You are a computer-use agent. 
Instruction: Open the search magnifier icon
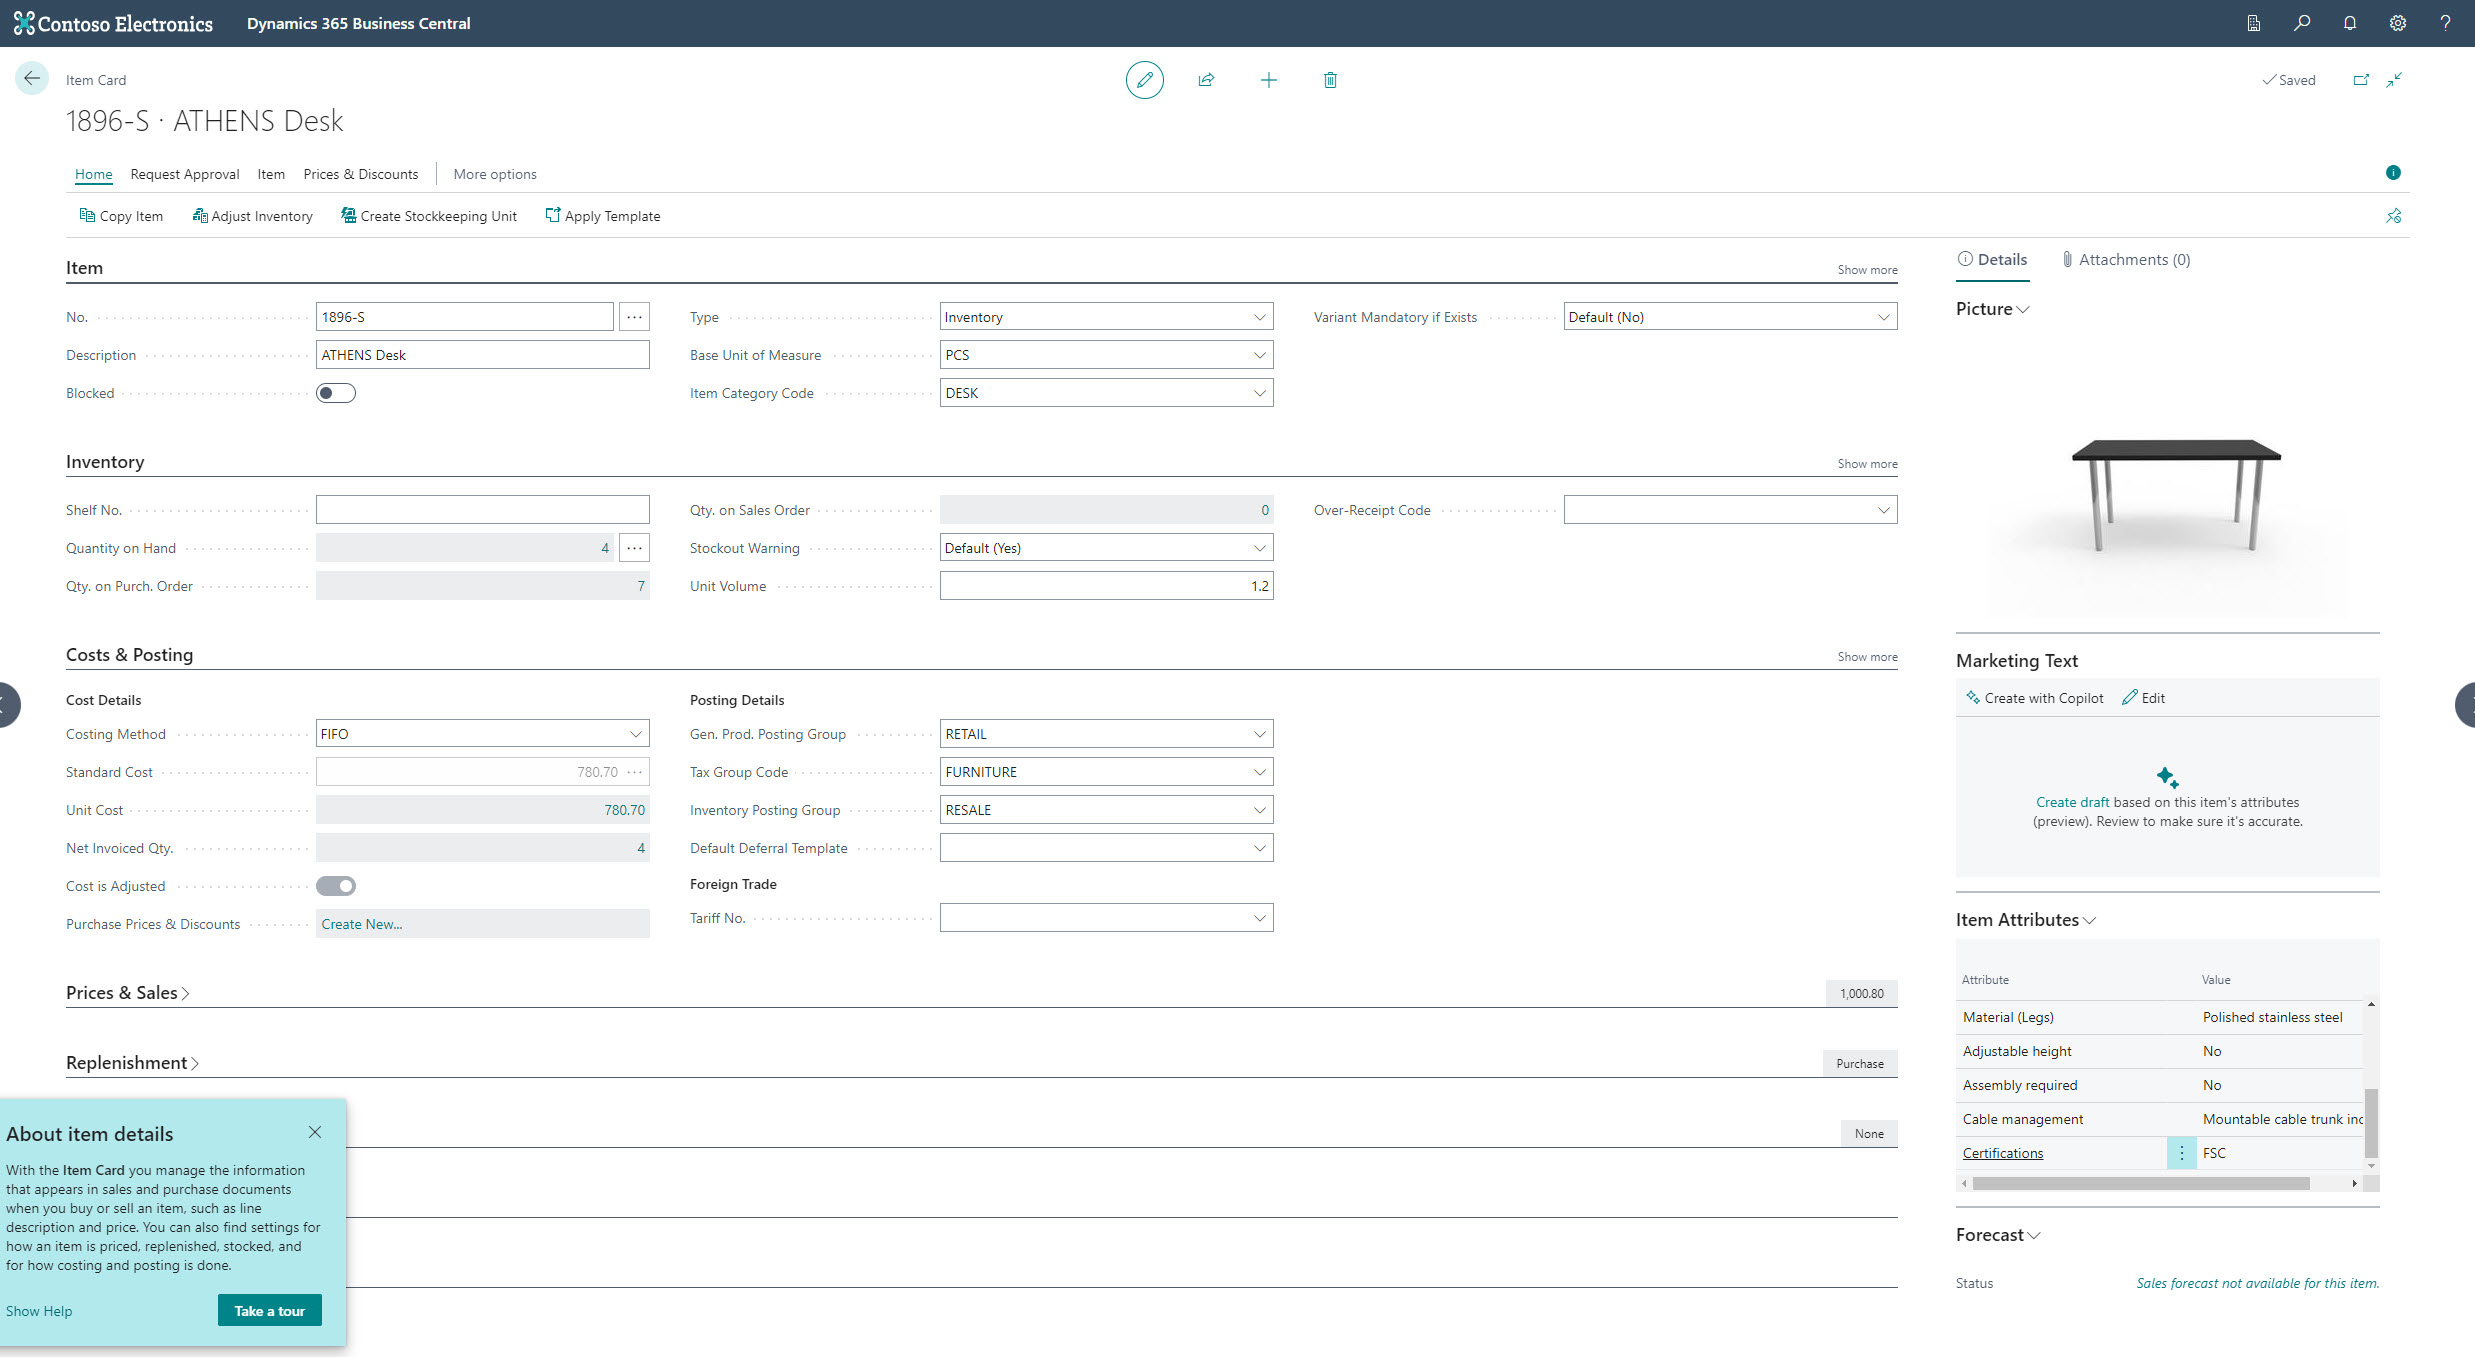tap(2302, 23)
